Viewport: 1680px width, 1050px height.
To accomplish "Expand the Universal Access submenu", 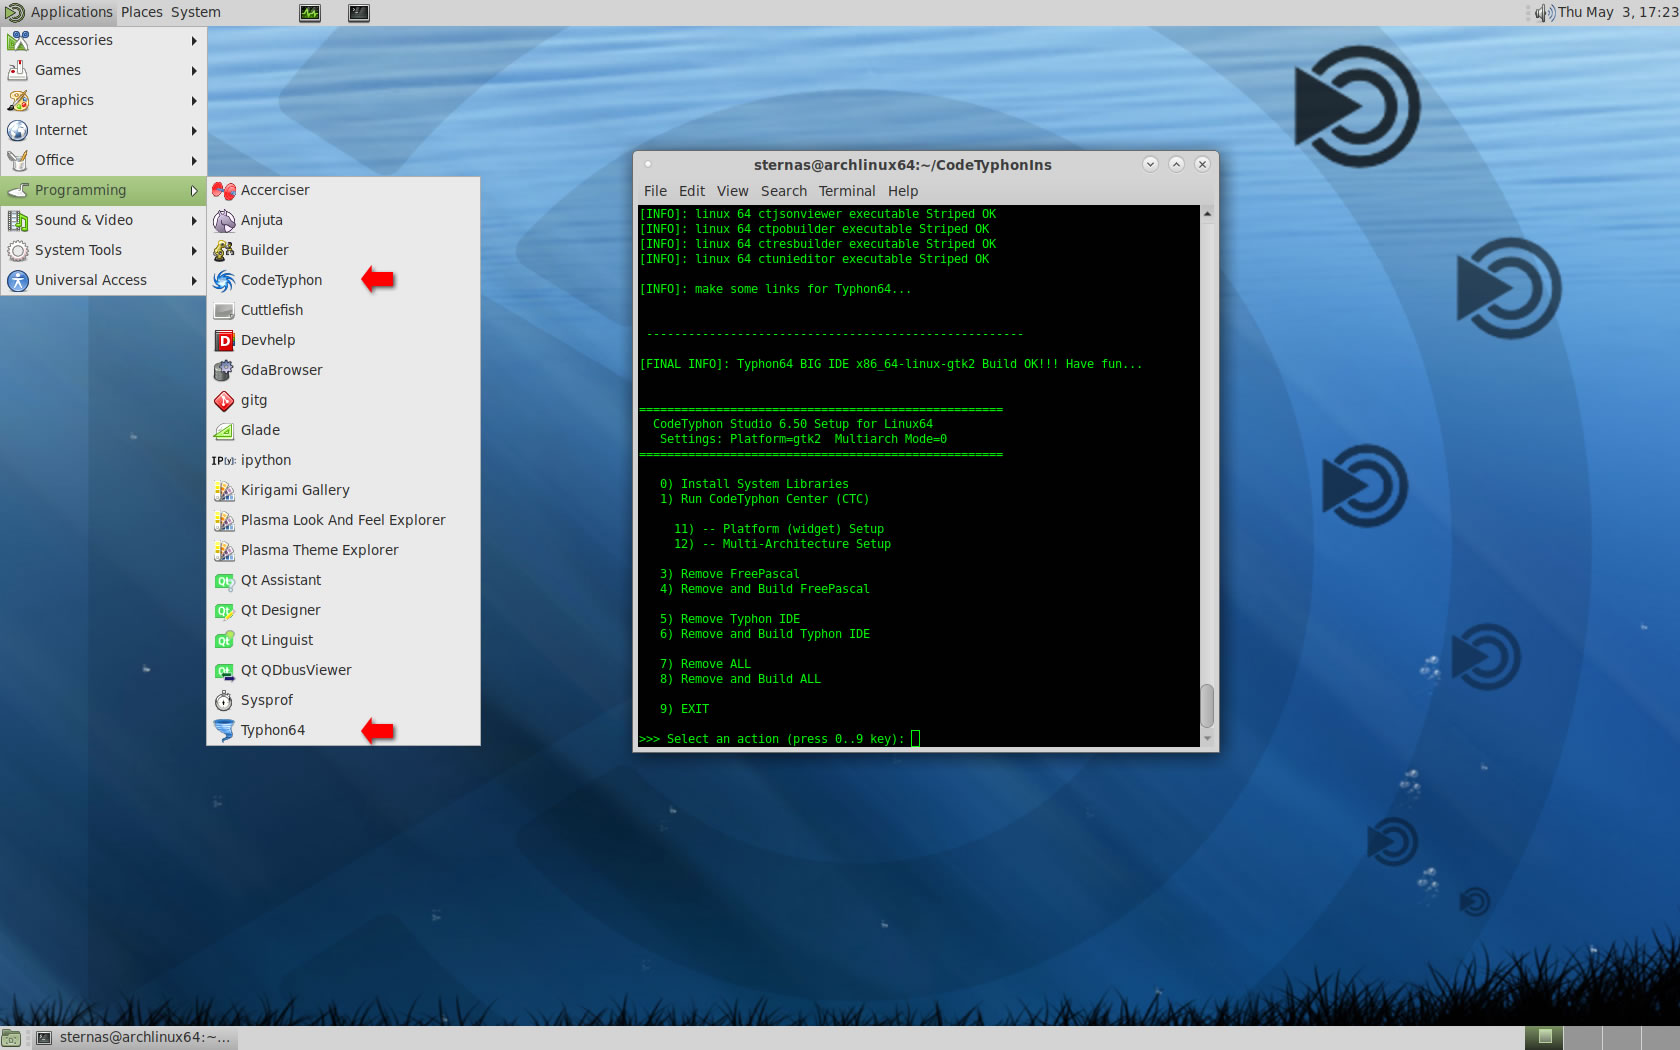I will coord(103,280).
